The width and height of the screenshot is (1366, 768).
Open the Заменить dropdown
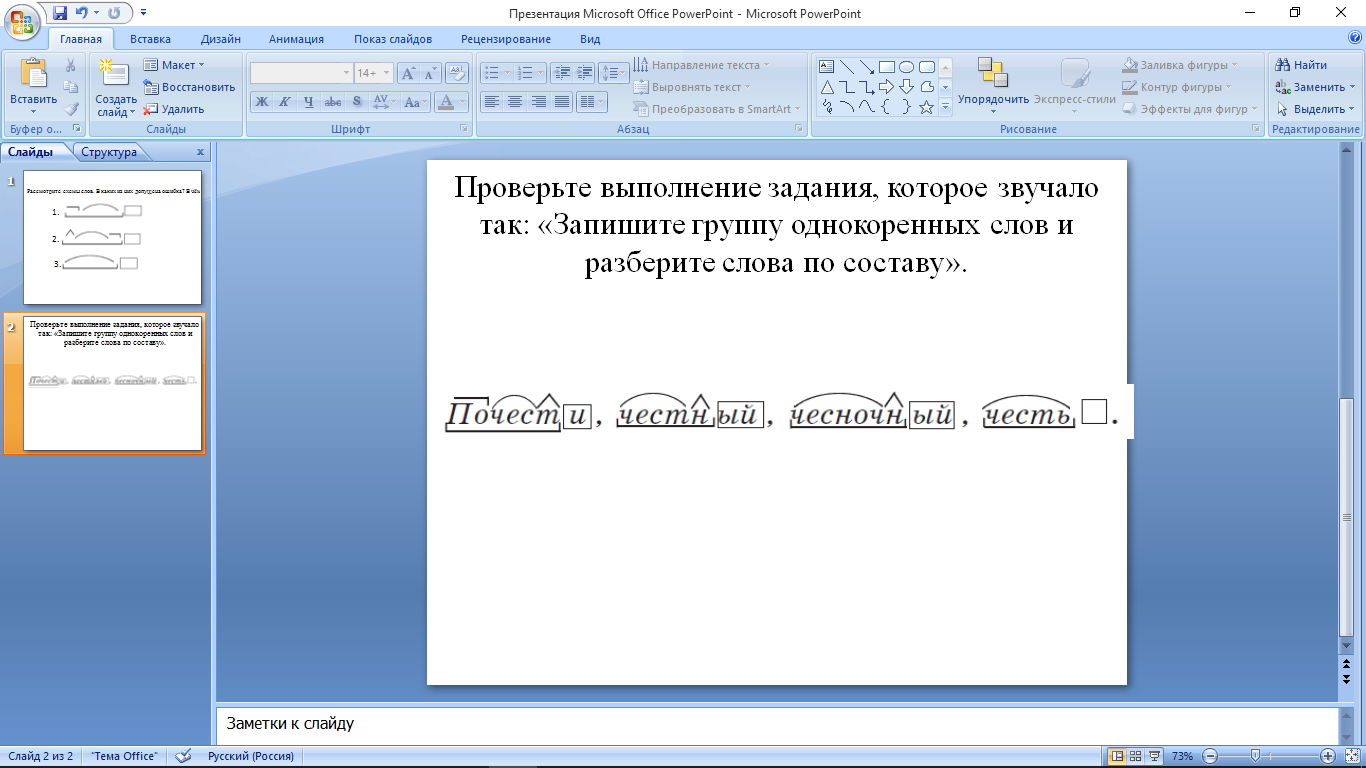[1315, 87]
